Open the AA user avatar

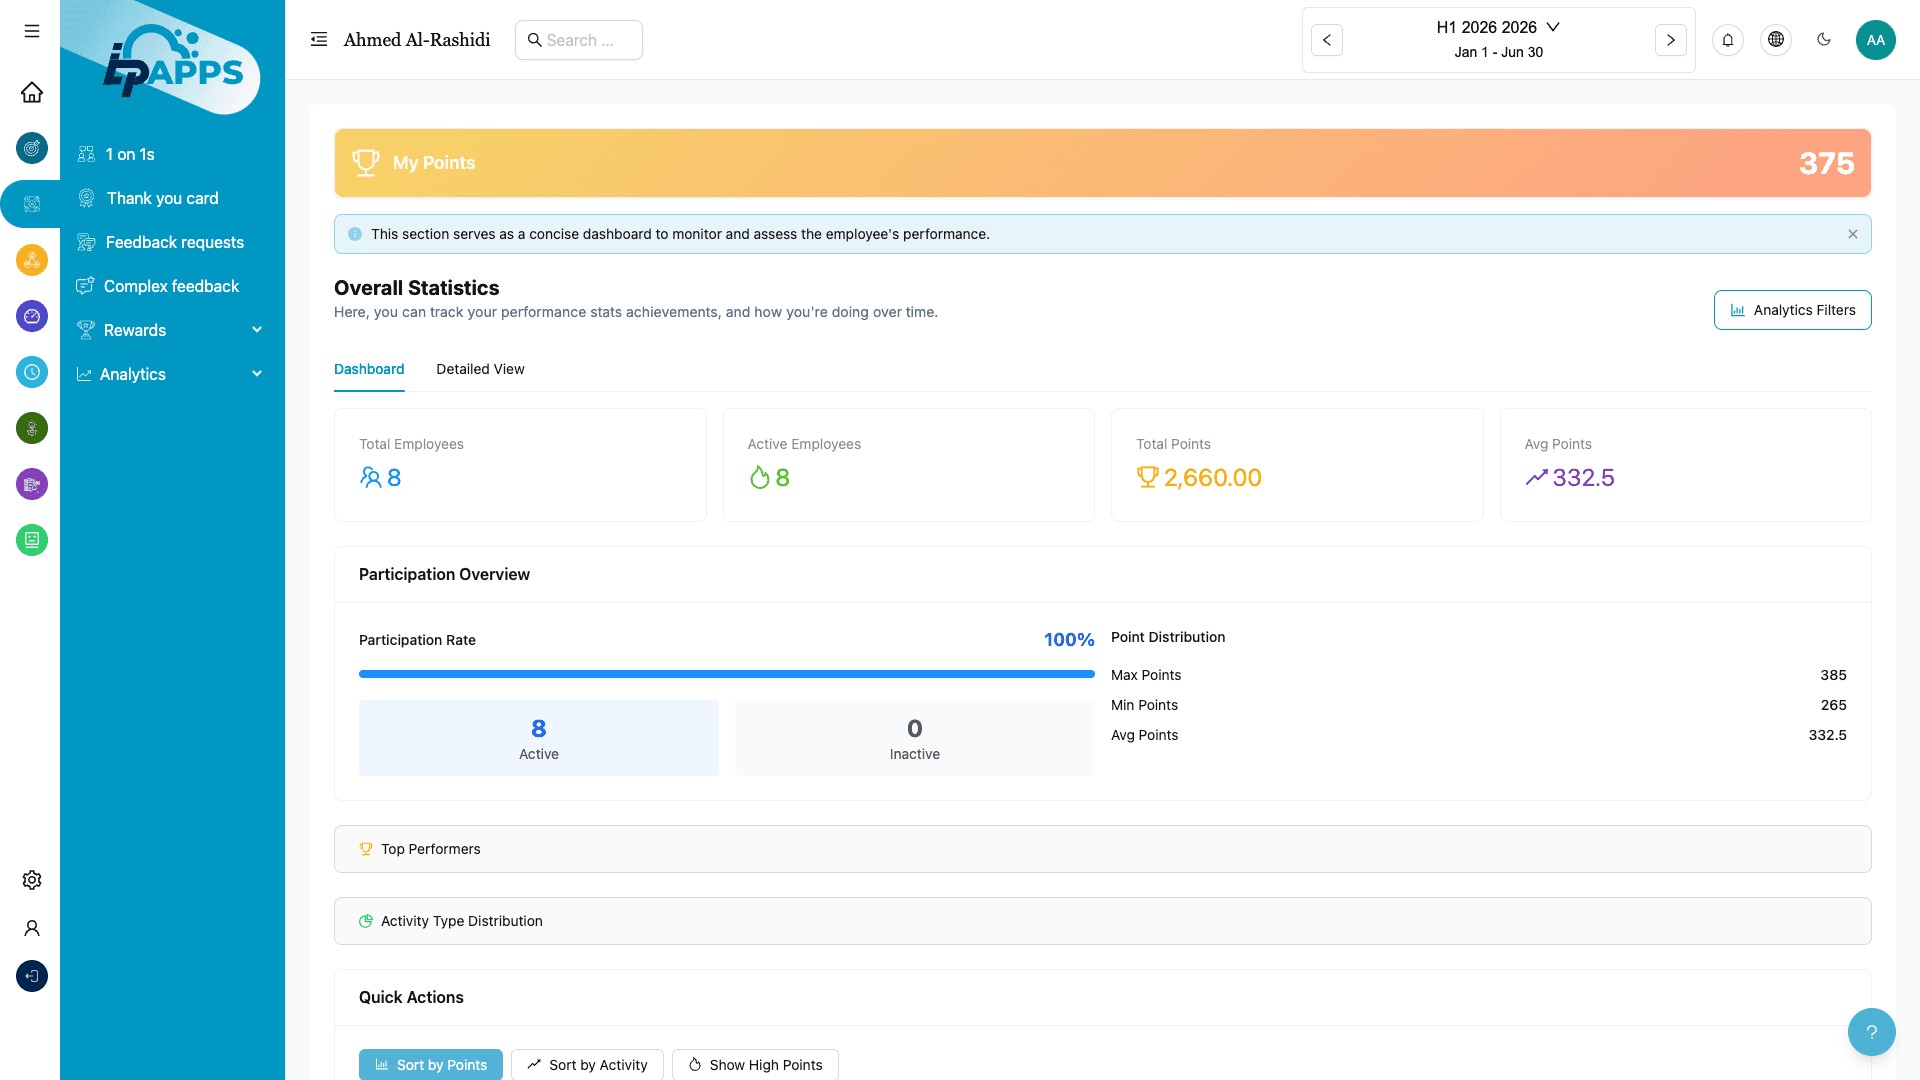click(x=1876, y=40)
